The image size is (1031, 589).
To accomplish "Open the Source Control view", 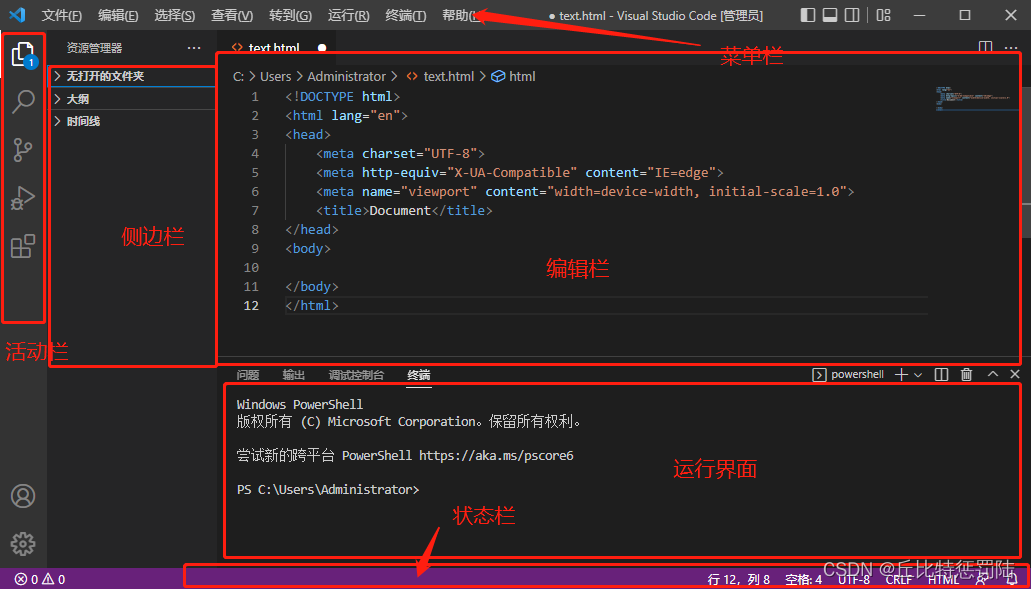I will point(22,150).
